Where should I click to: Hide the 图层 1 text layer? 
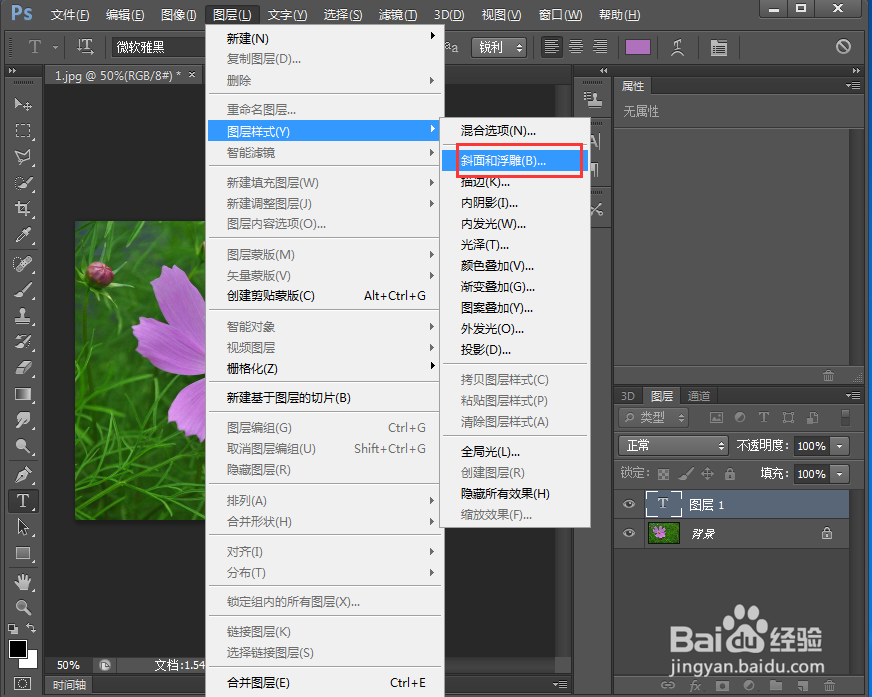click(629, 505)
